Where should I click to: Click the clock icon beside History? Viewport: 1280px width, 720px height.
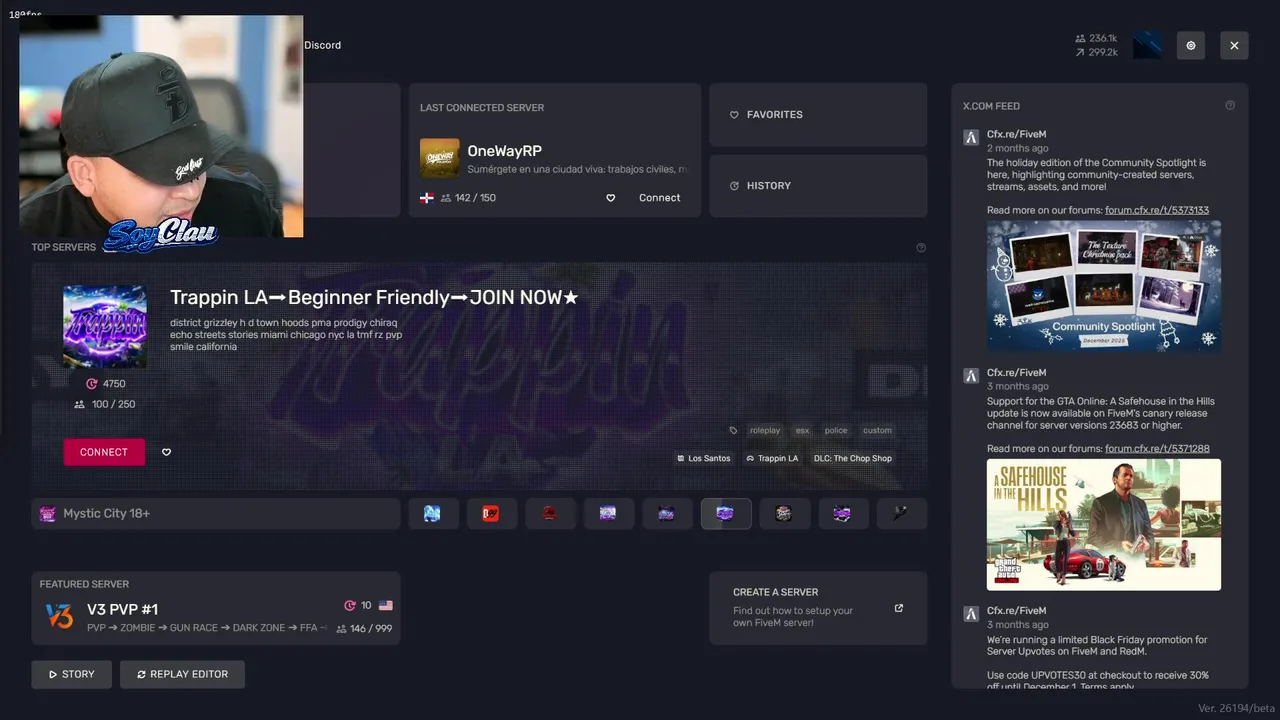734,186
